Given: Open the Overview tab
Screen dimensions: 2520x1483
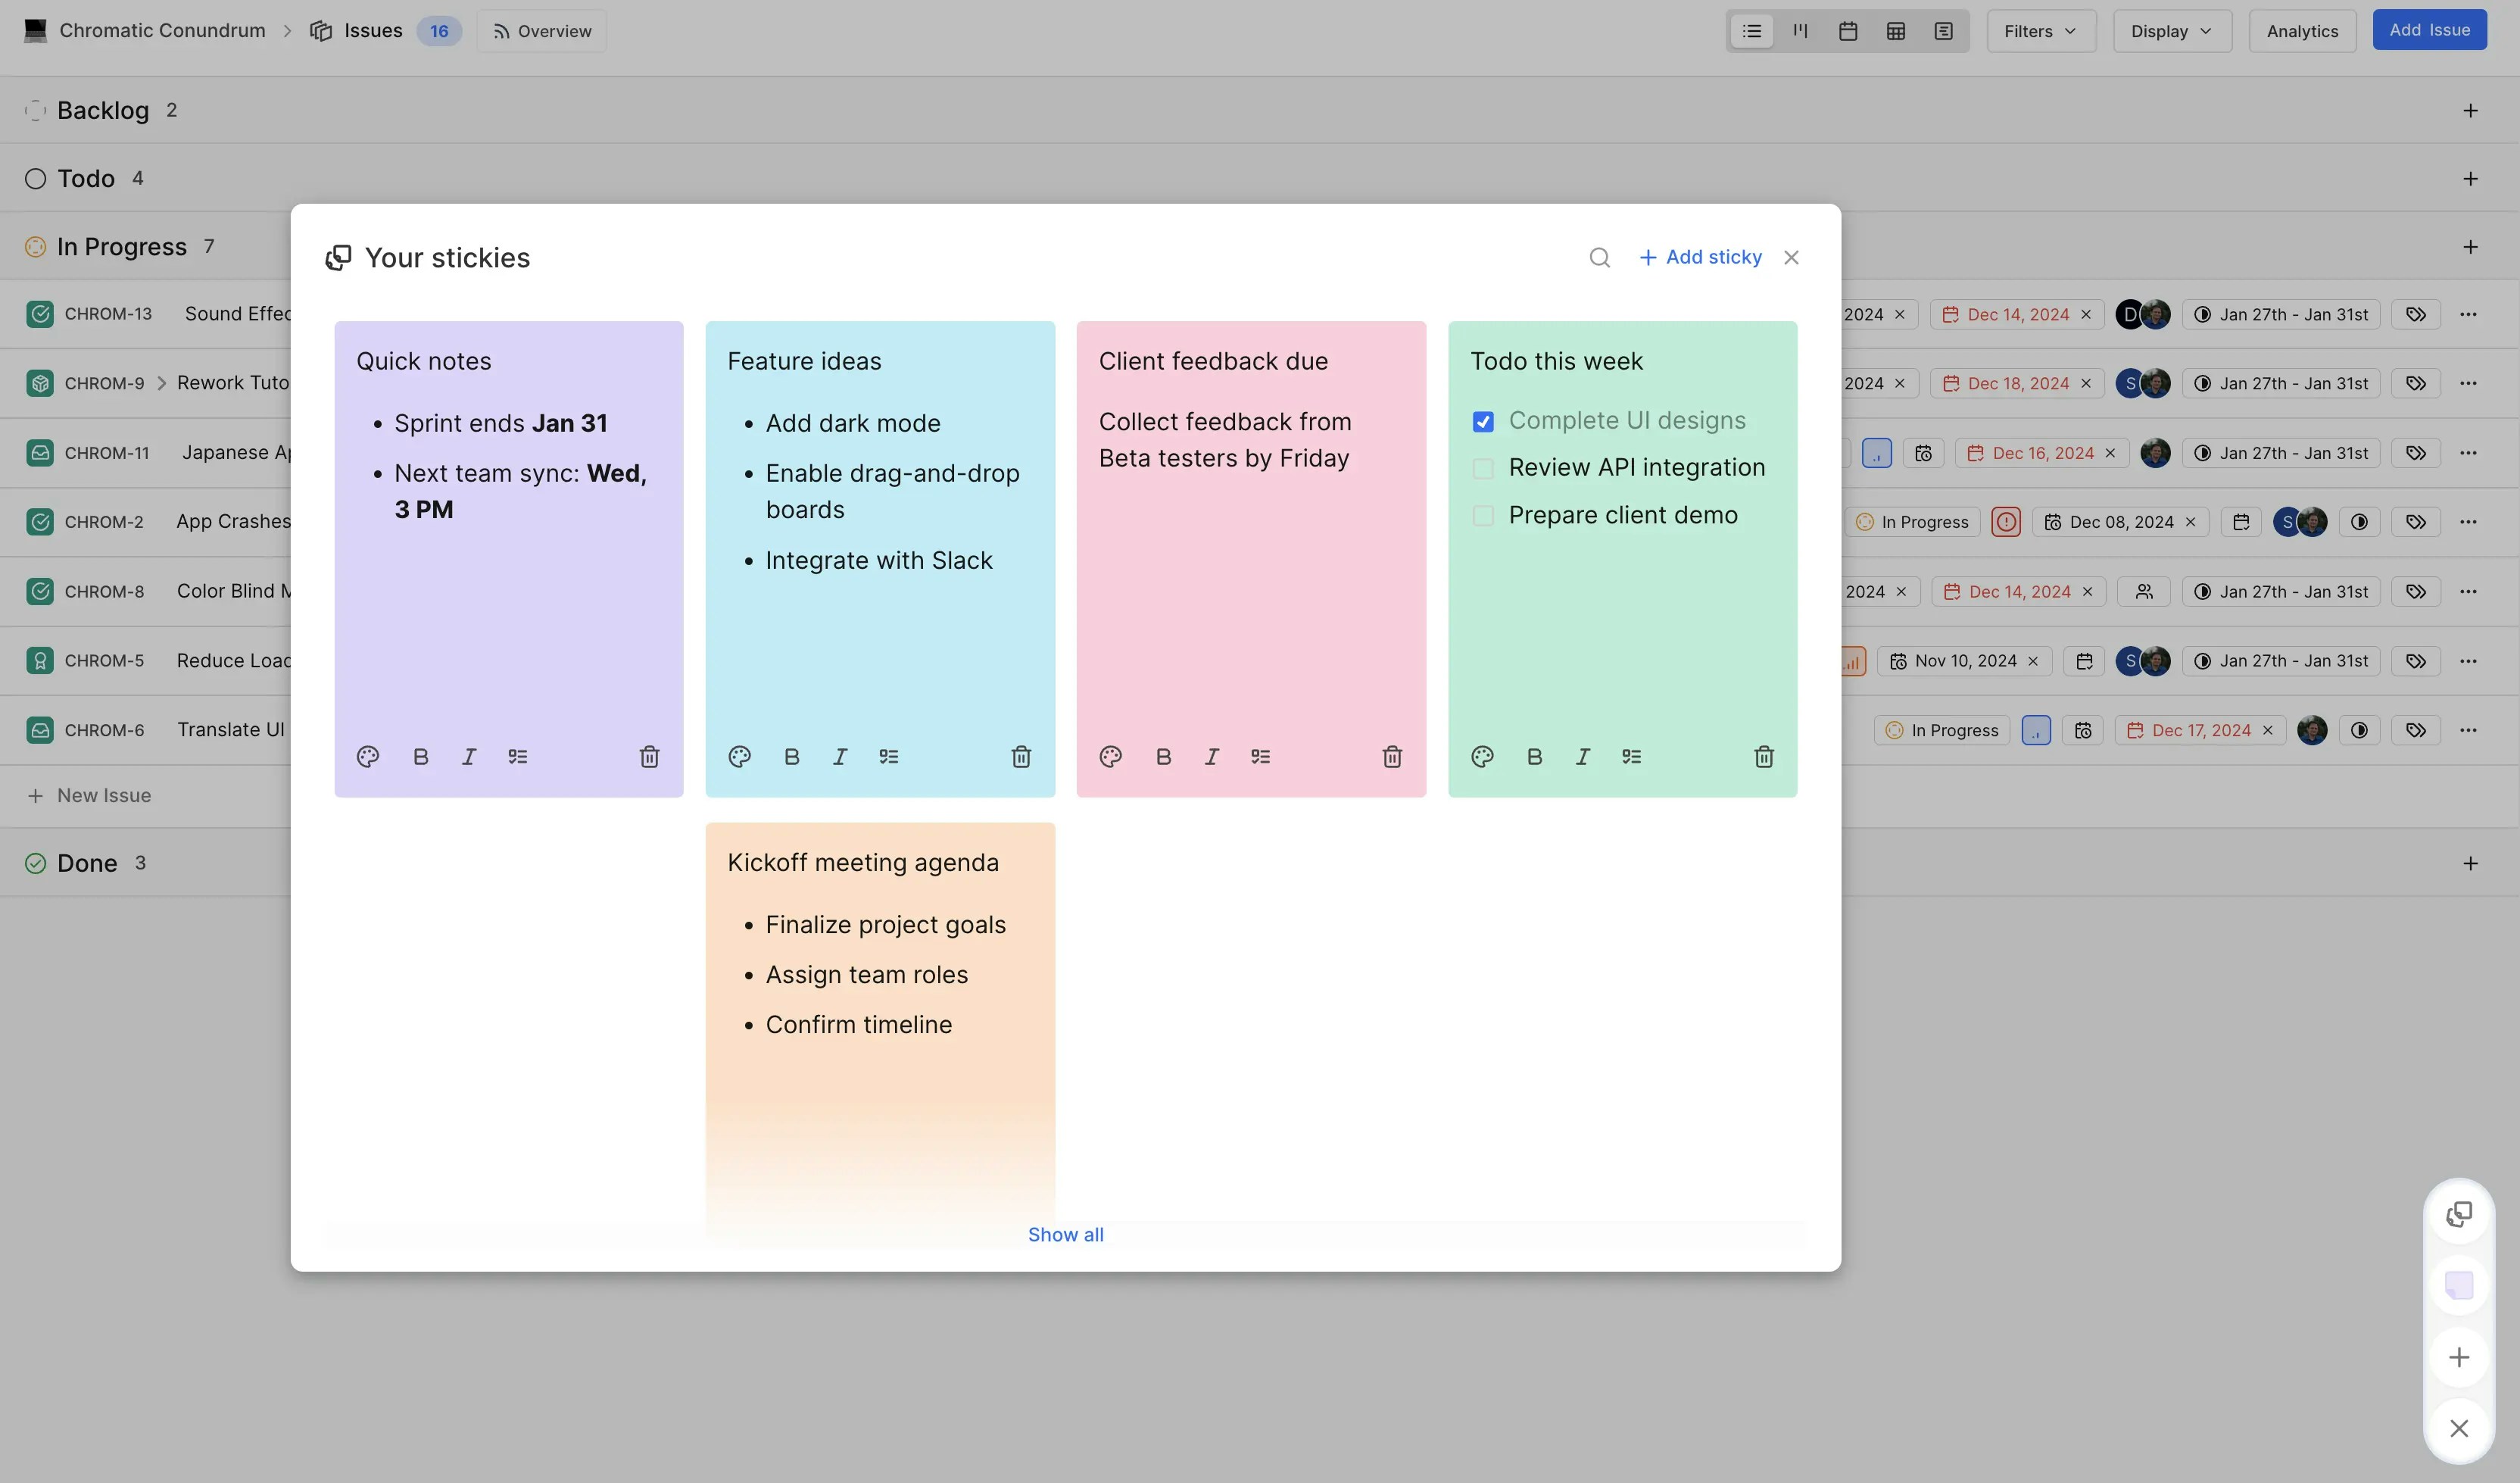Looking at the screenshot, I should click(542, 31).
